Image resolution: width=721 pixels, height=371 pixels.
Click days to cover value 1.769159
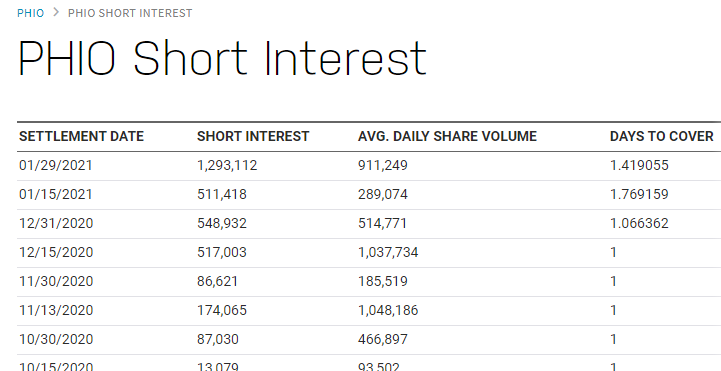pos(639,194)
